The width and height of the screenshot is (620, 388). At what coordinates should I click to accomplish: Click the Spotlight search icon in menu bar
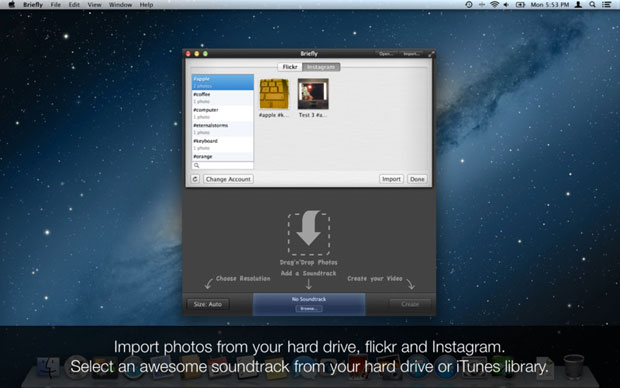(592, 5)
